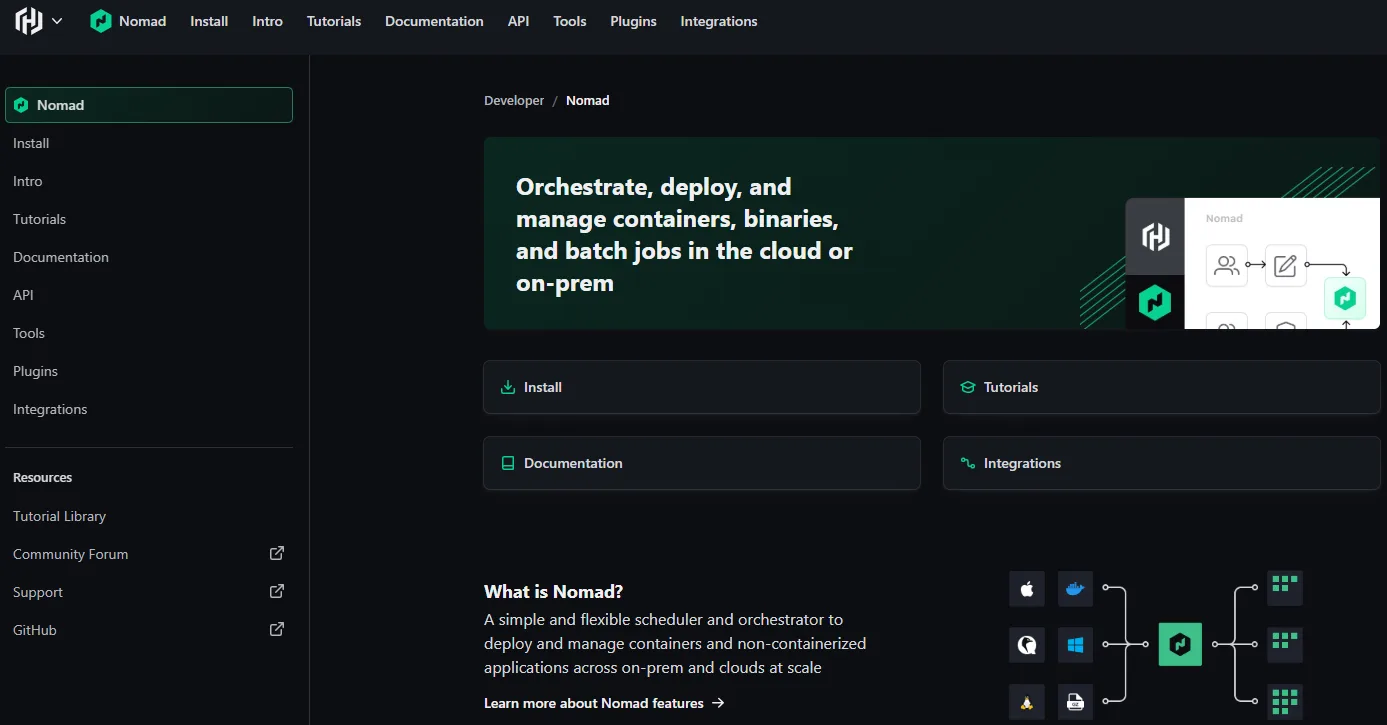Viewport: 1387px width, 725px height.
Task: Click the Nomad breadcrumb
Action: [587, 100]
